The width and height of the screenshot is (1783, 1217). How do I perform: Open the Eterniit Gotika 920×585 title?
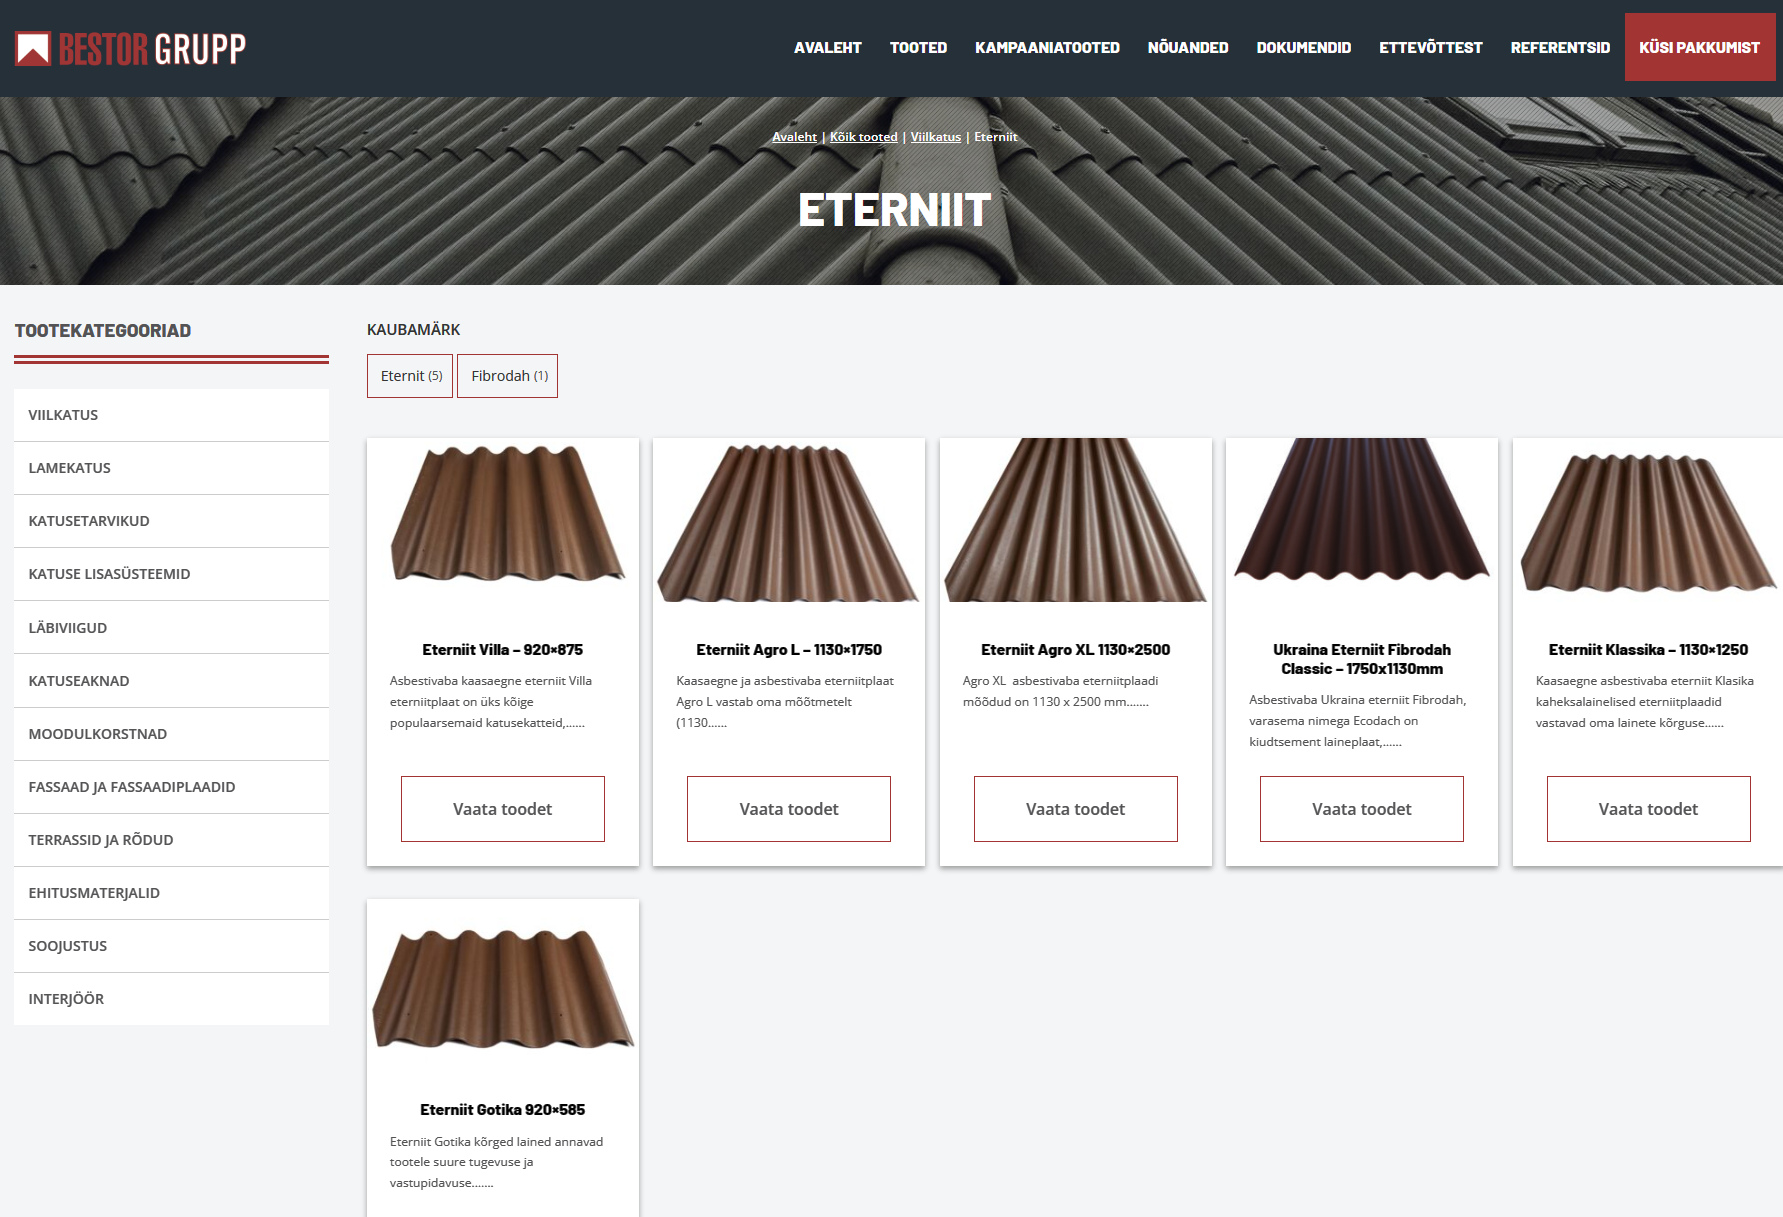(503, 1110)
